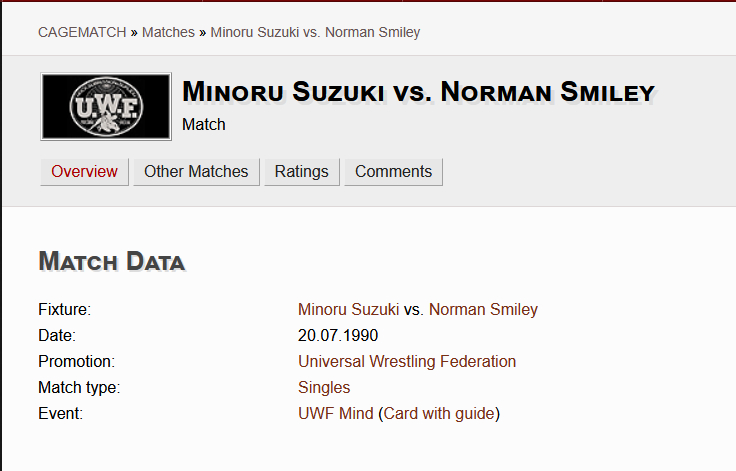Click the Event field label

(60, 414)
